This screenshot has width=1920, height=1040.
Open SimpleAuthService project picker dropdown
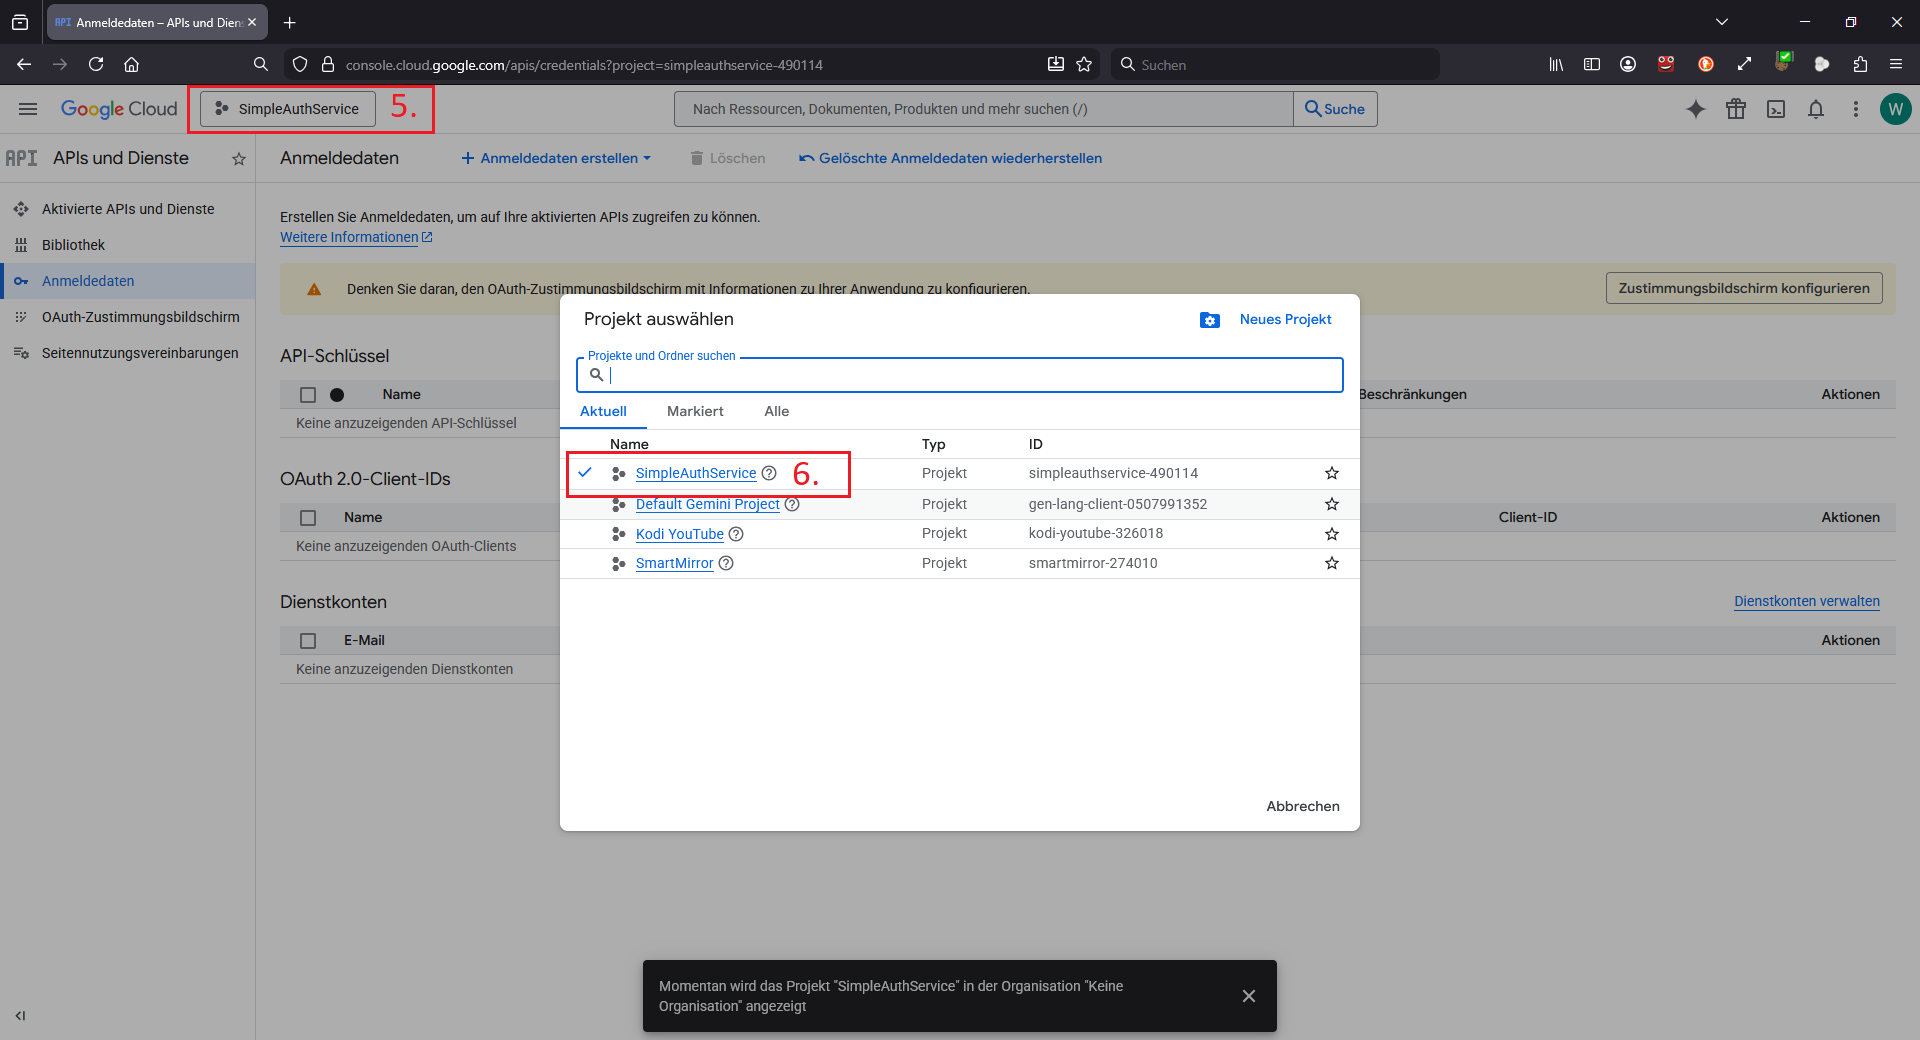(x=288, y=109)
